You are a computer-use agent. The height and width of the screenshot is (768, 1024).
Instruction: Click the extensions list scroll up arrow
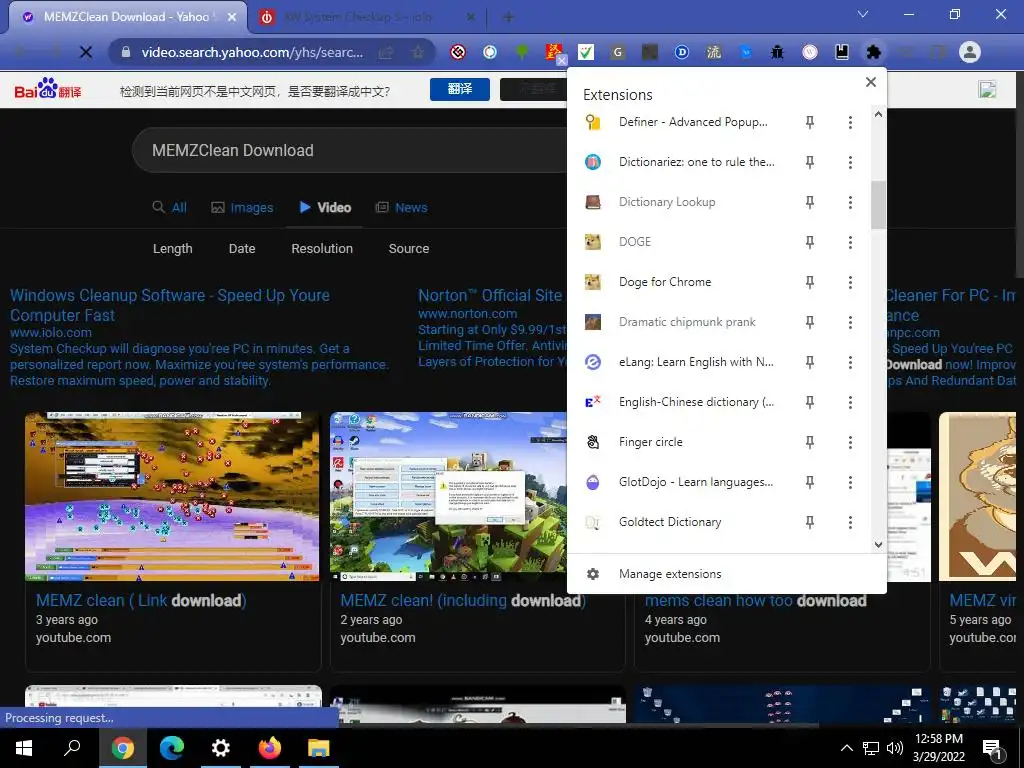(x=878, y=114)
